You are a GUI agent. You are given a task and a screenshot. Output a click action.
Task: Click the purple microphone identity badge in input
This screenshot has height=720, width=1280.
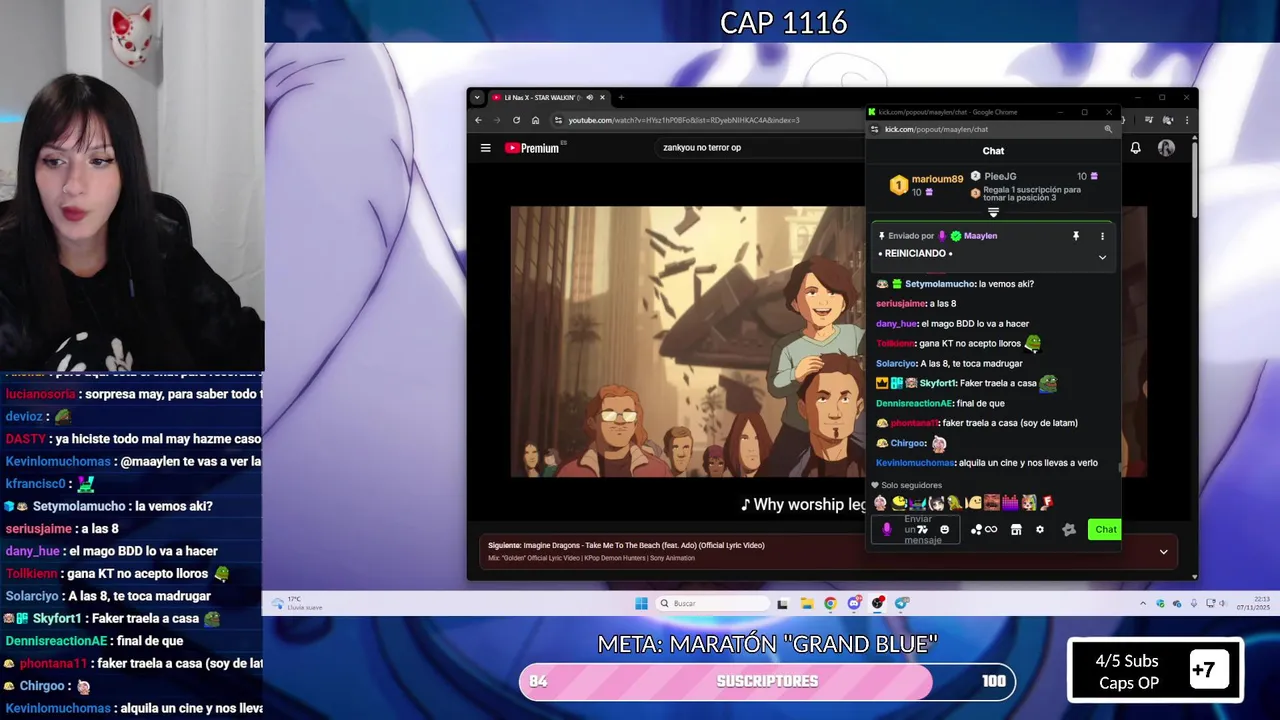tap(886, 529)
